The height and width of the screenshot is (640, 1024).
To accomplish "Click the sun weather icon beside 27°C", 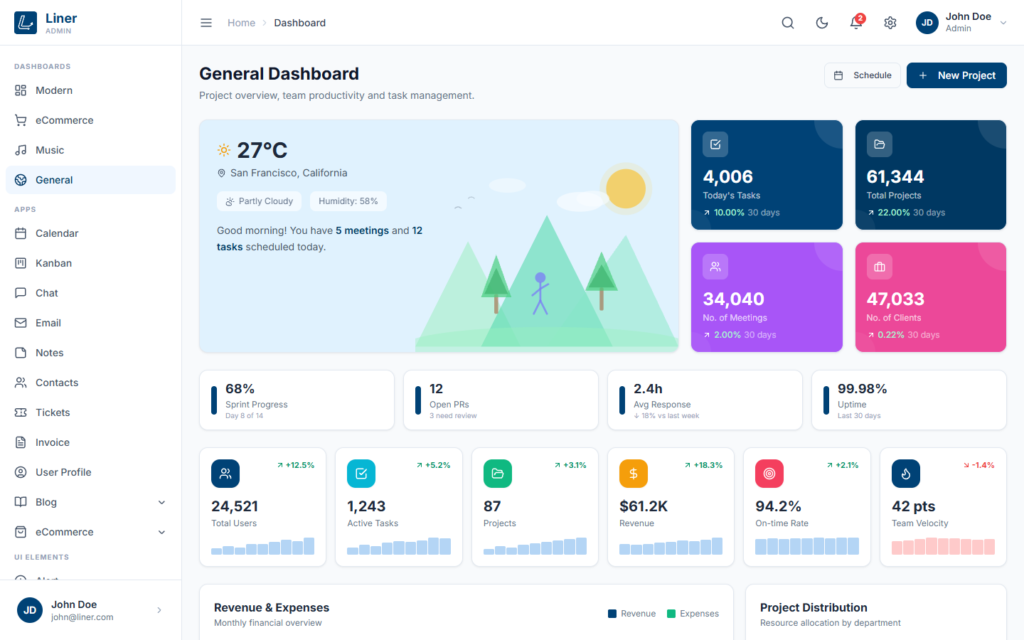I will point(224,150).
